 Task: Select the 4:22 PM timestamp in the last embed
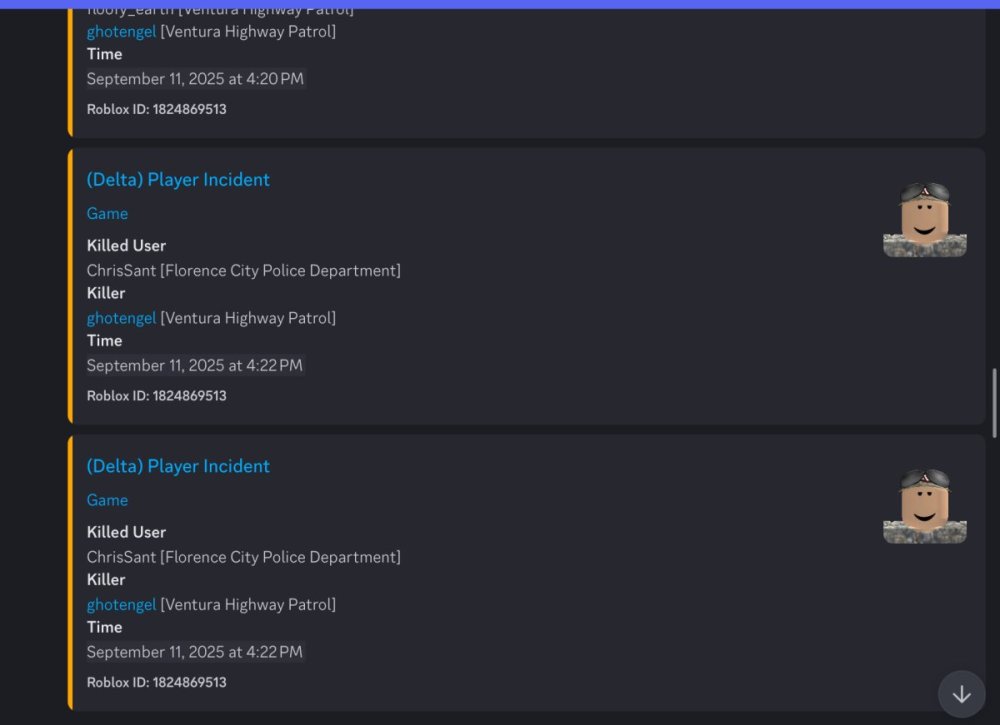coord(195,652)
